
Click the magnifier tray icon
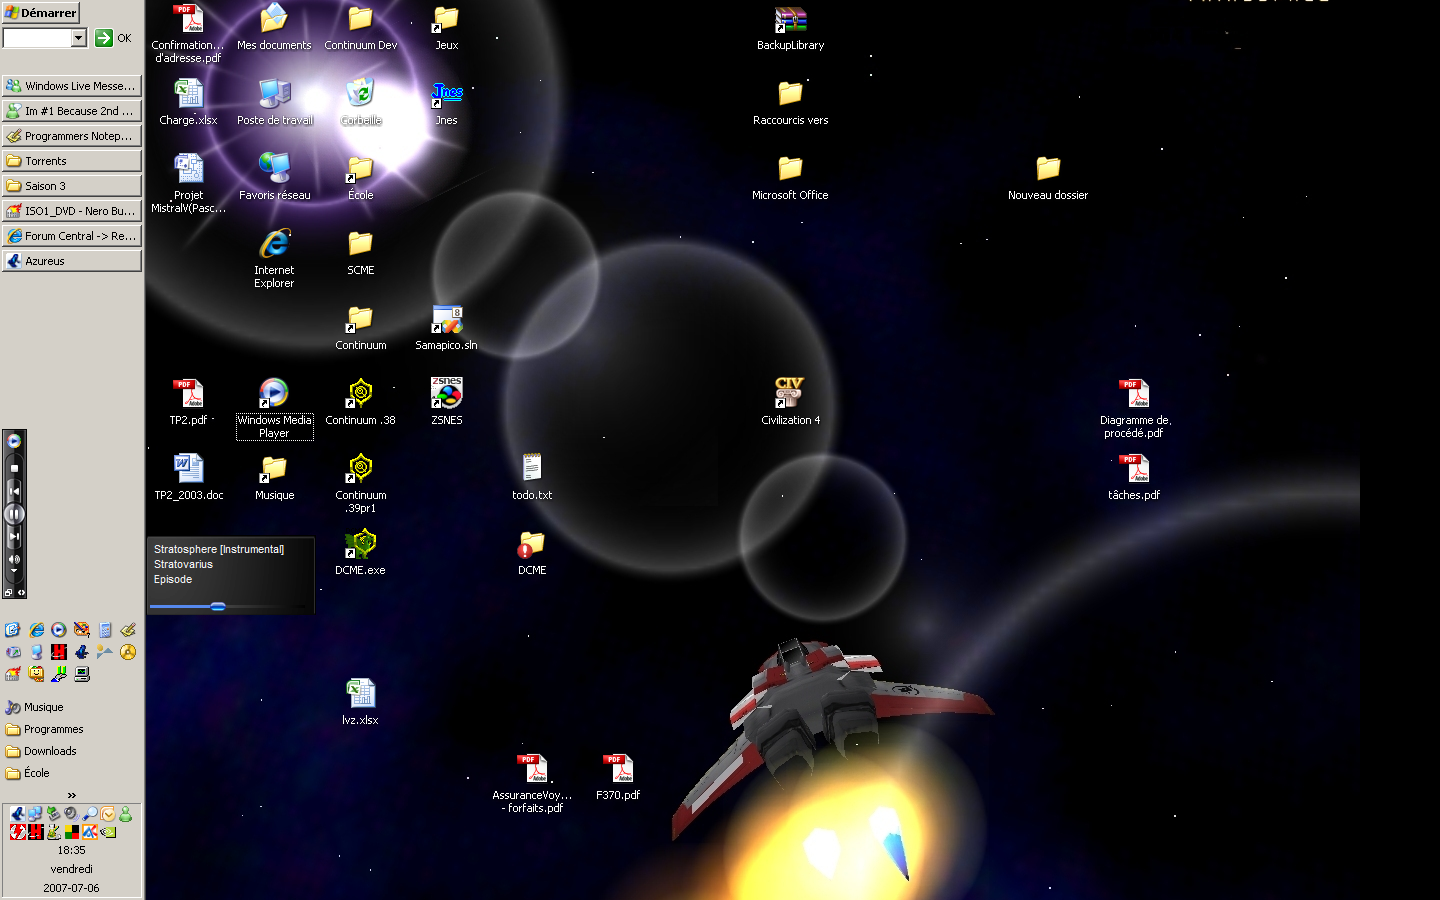click(90, 814)
